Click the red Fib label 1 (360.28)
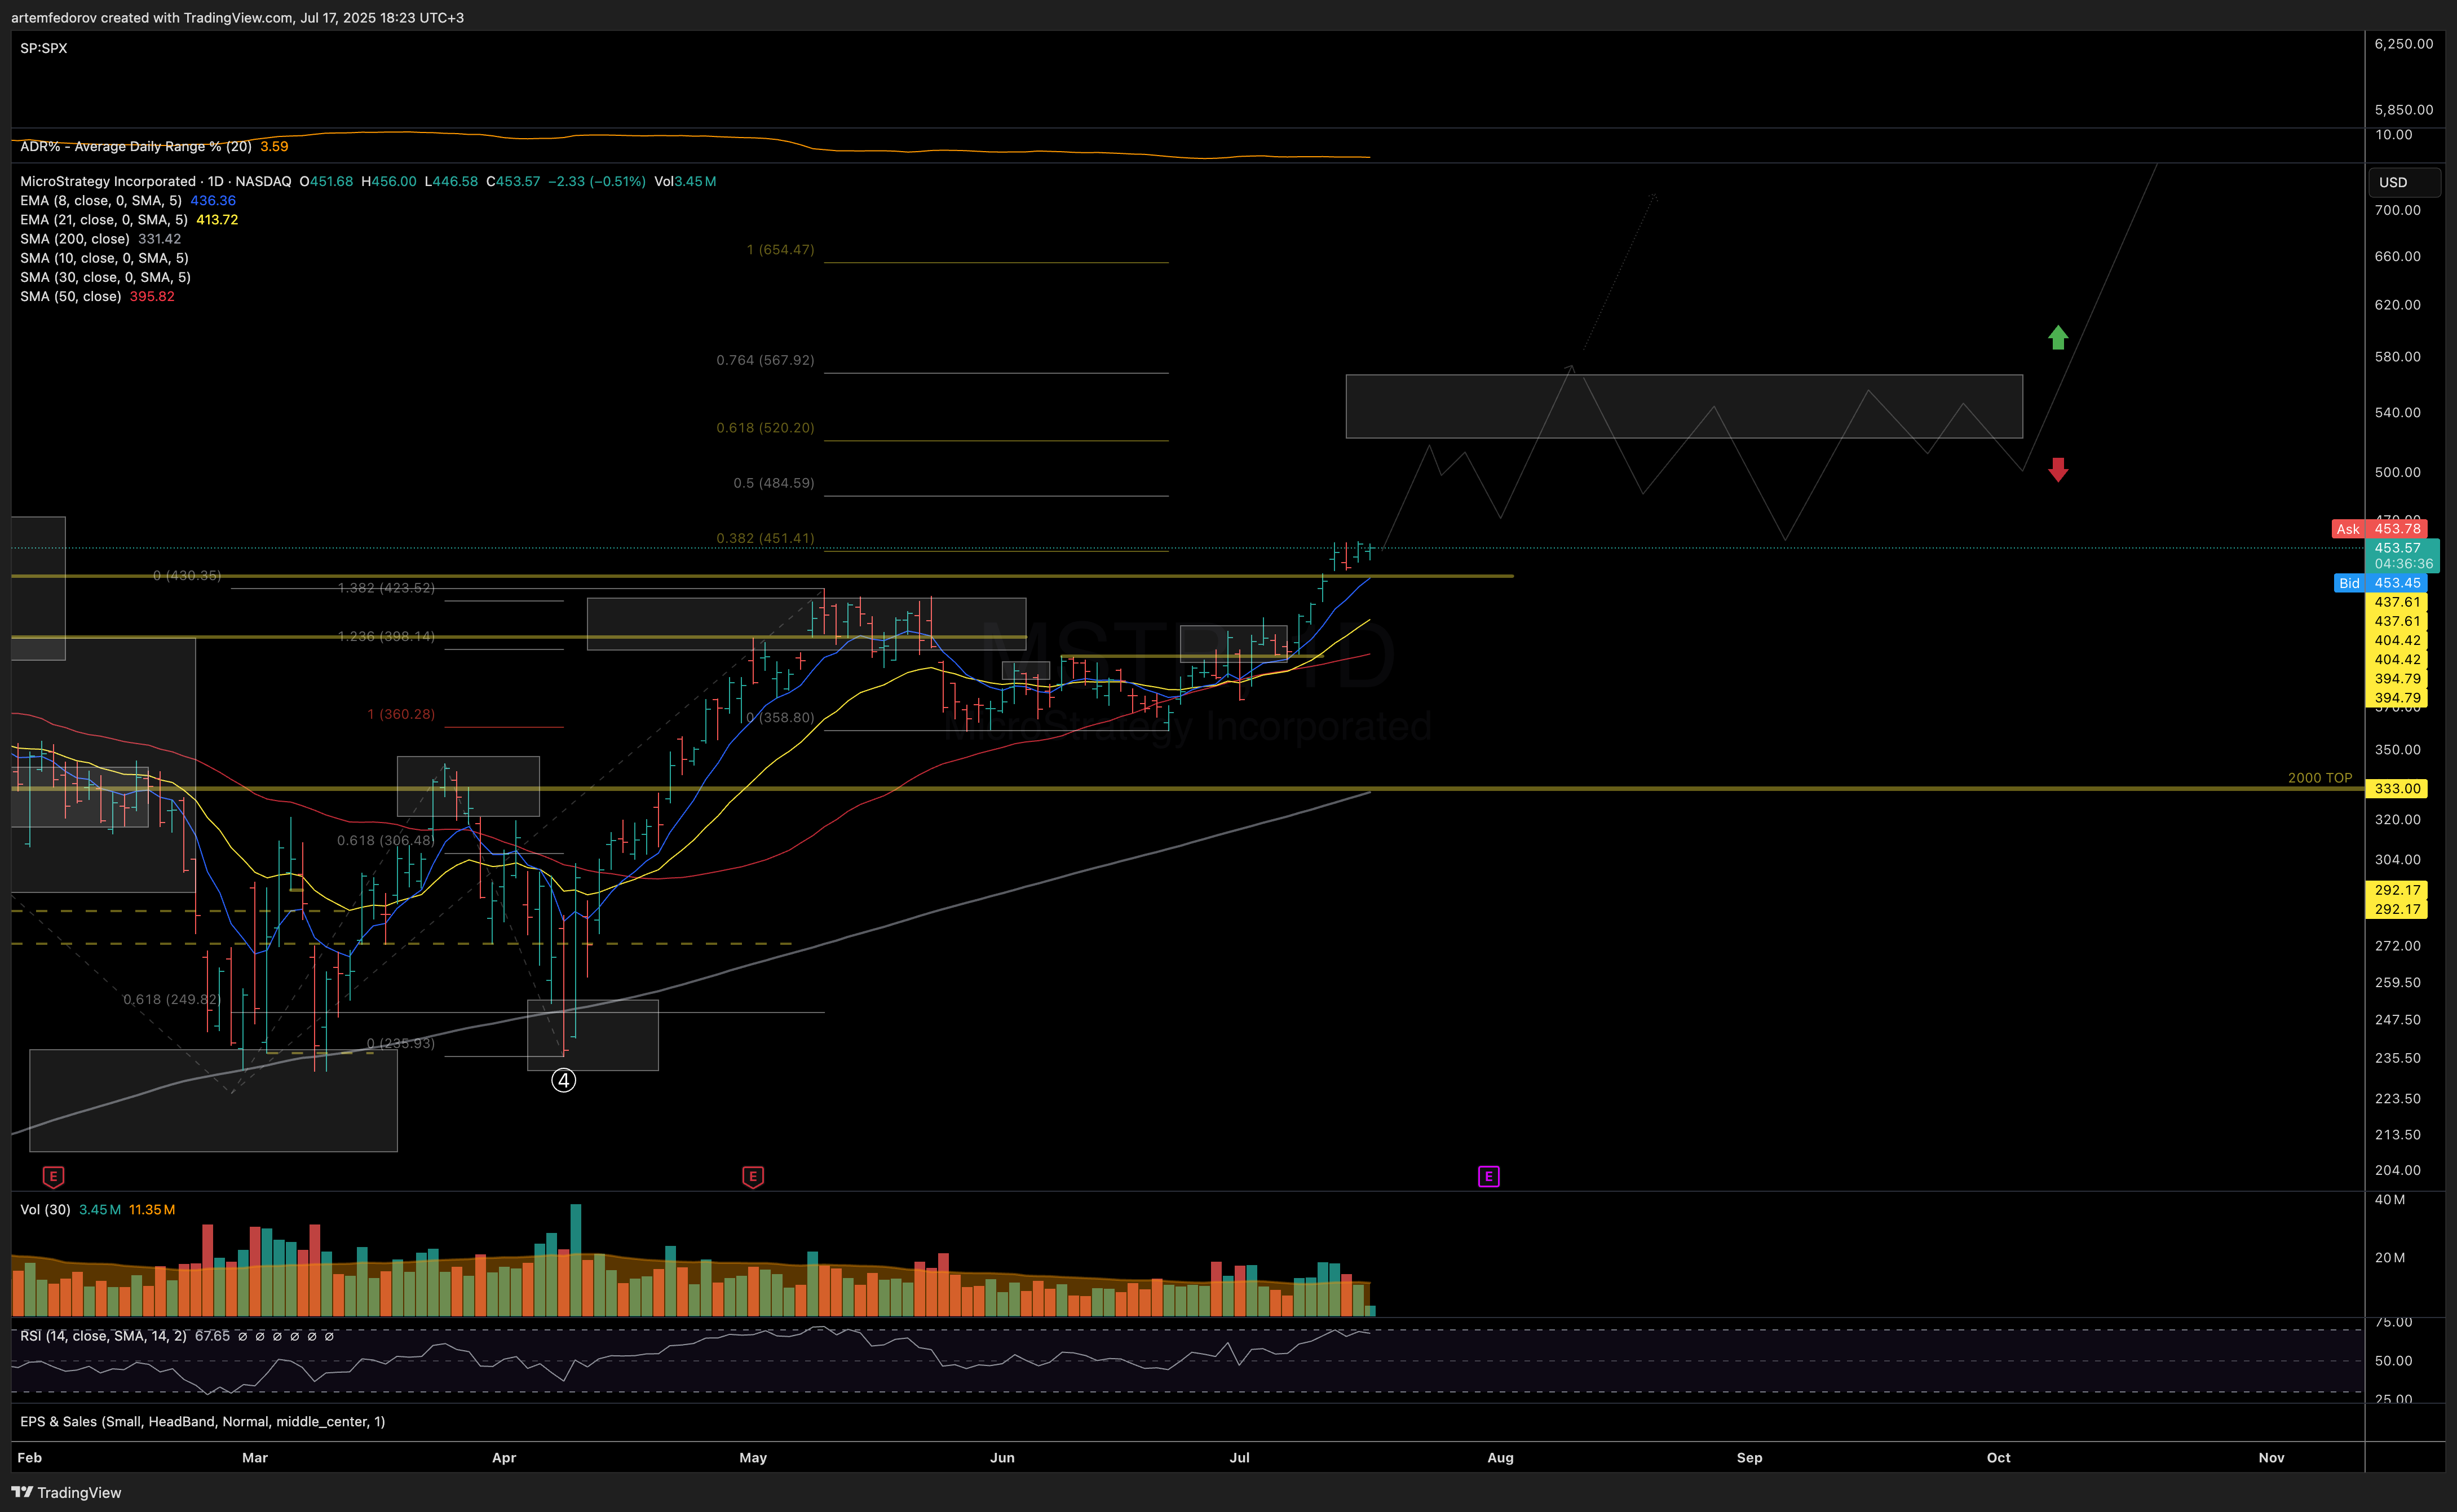2457x1512 pixels. coord(401,714)
